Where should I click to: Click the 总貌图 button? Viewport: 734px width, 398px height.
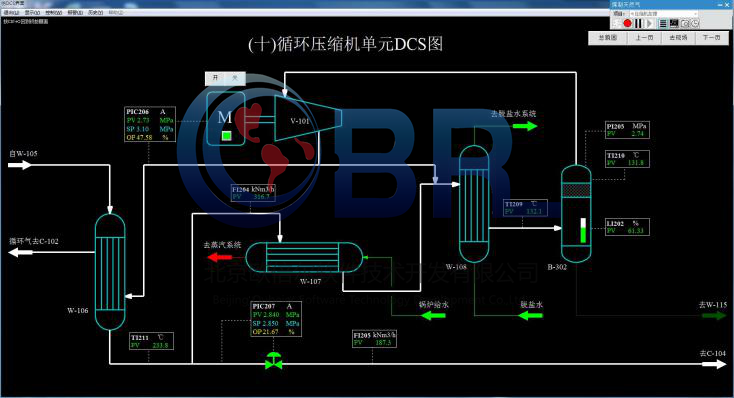click(608, 37)
